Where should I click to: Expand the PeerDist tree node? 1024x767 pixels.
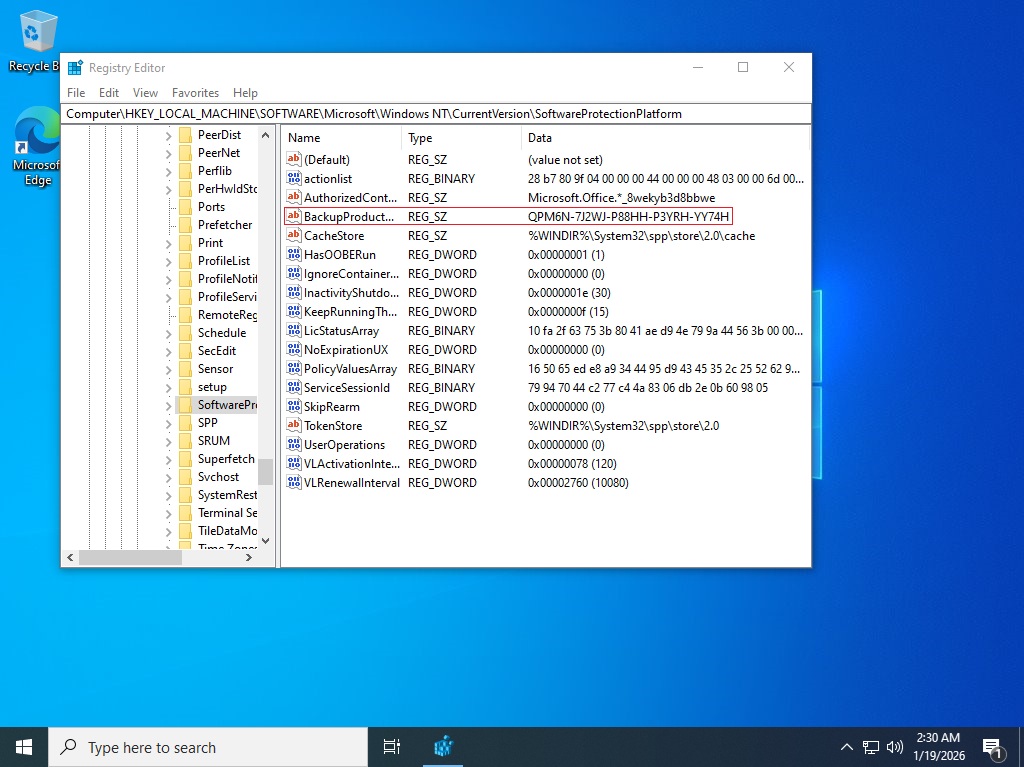click(168, 135)
